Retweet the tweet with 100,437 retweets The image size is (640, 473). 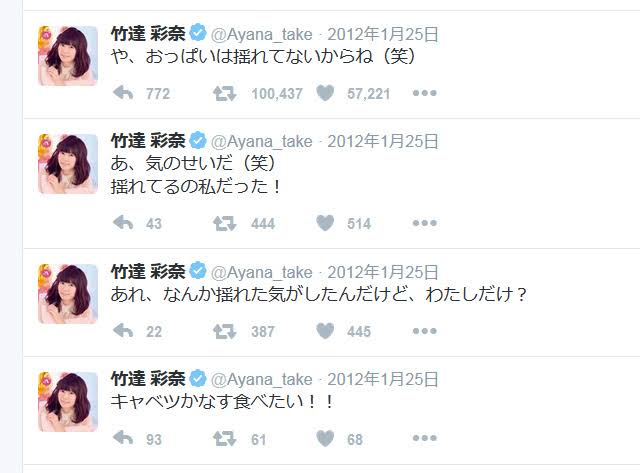(224, 93)
